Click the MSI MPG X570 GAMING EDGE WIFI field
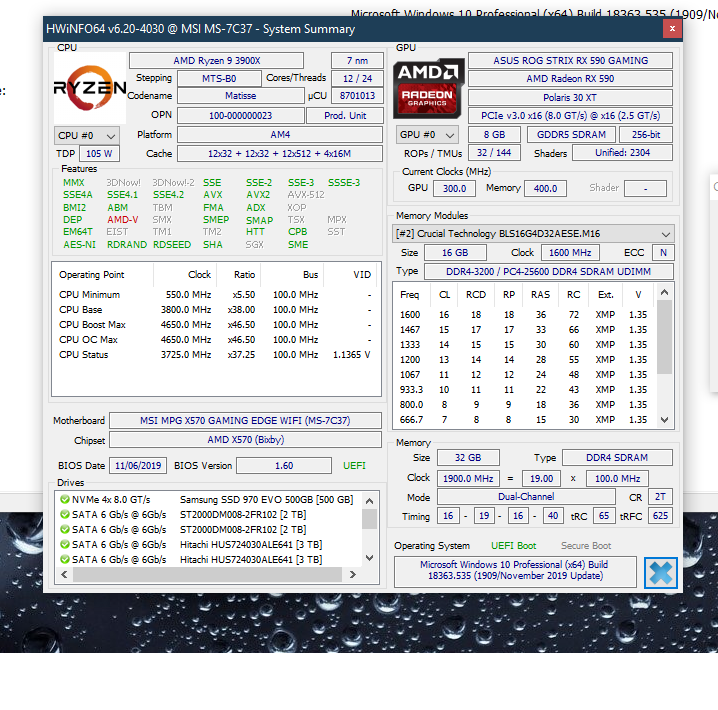The width and height of the screenshot is (718, 710). coord(245,420)
